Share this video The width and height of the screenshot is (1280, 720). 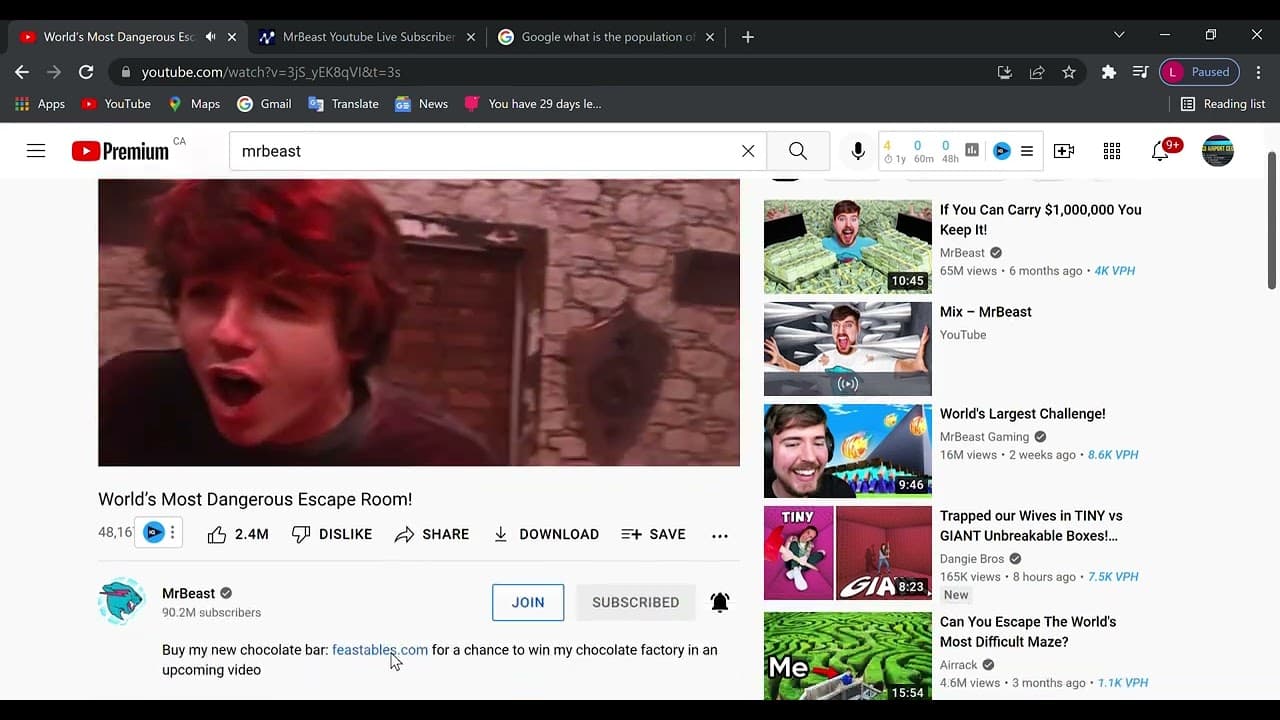pyautogui.click(x=432, y=534)
